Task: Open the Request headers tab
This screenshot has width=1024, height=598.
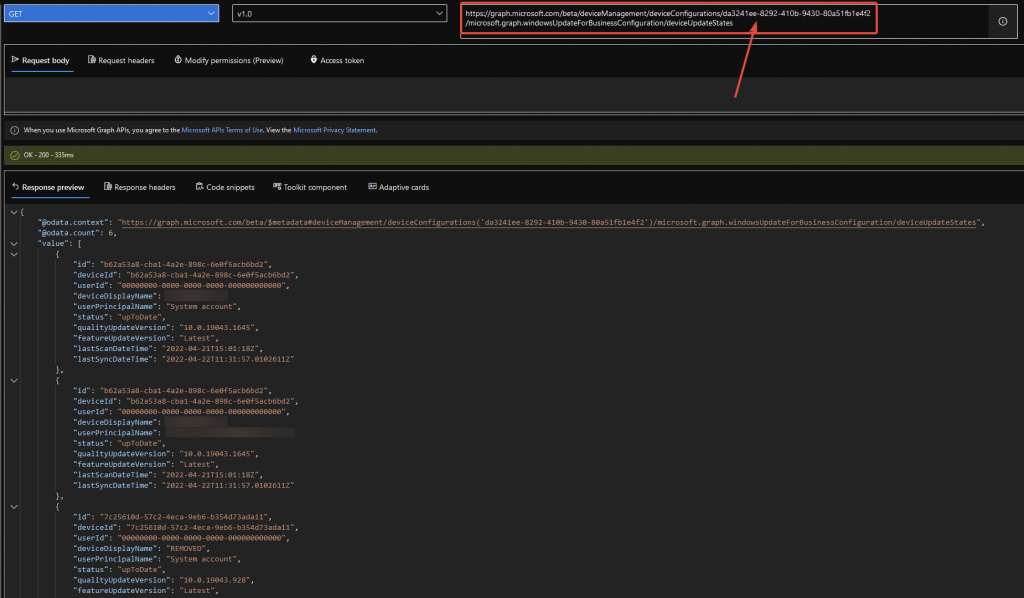Action: [121, 60]
